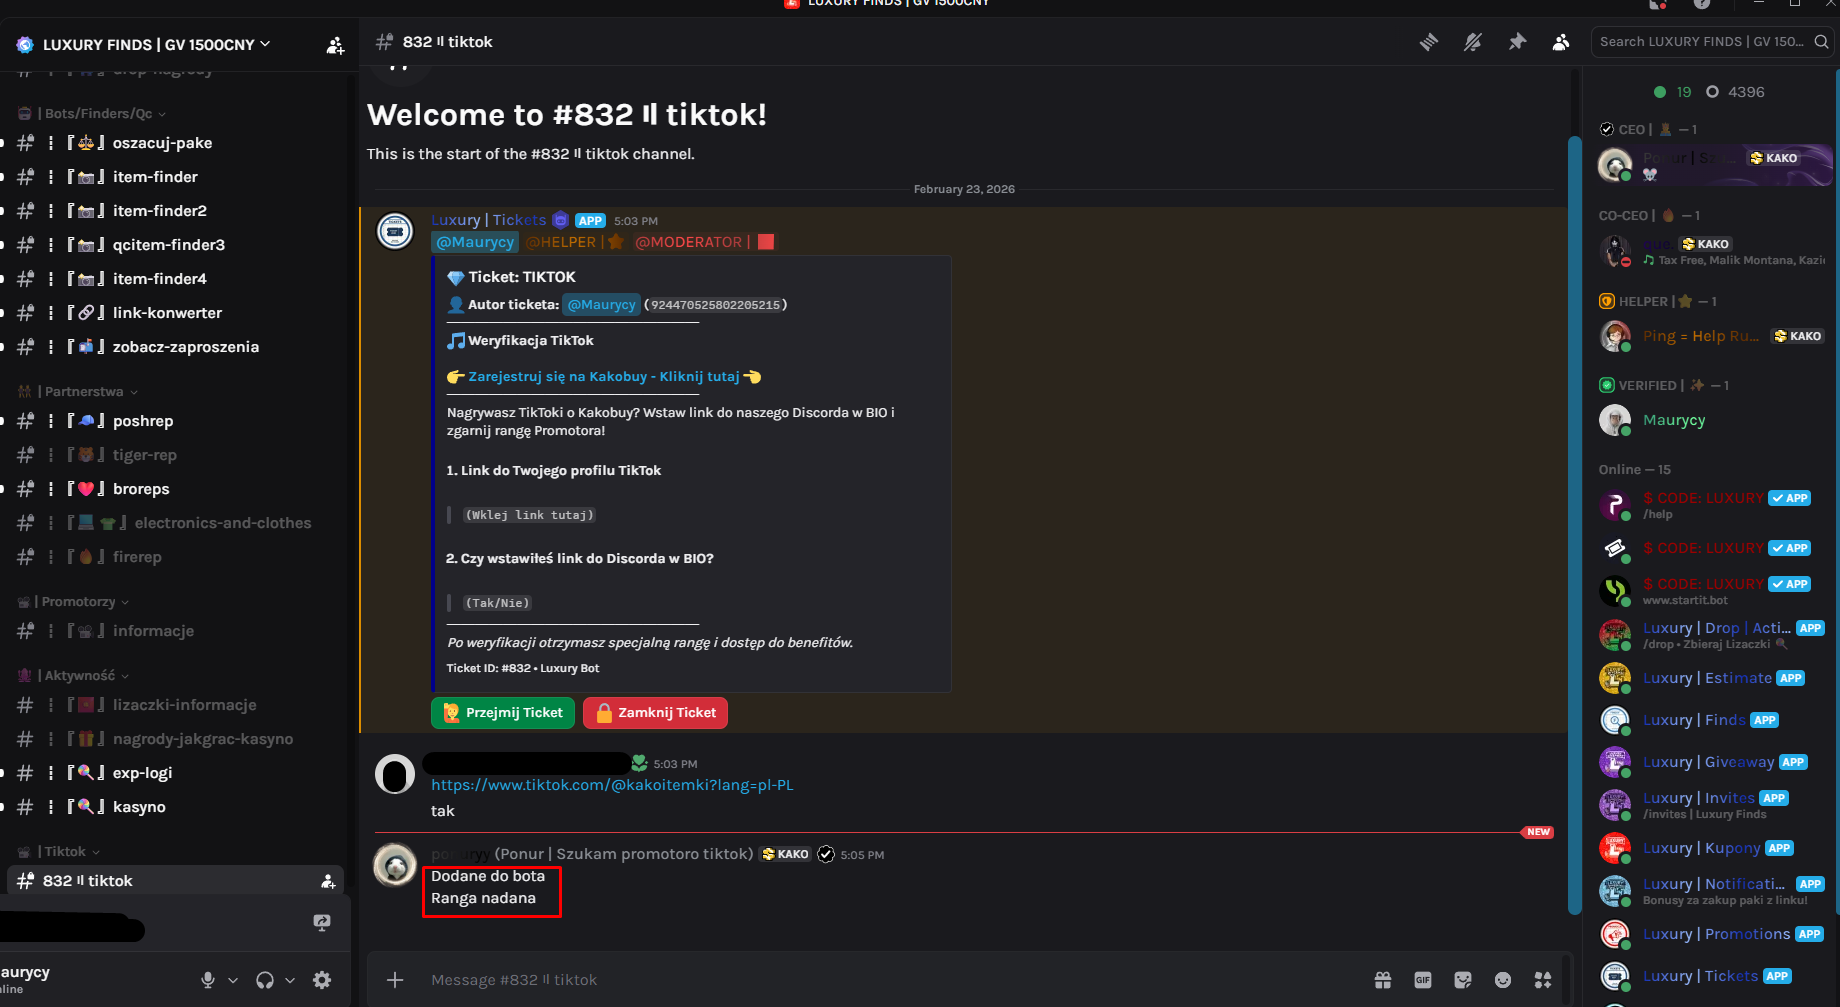The width and height of the screenshot is (1840, 1007).
Task: Click the Przejmij Ticket button
Action: 502,712
